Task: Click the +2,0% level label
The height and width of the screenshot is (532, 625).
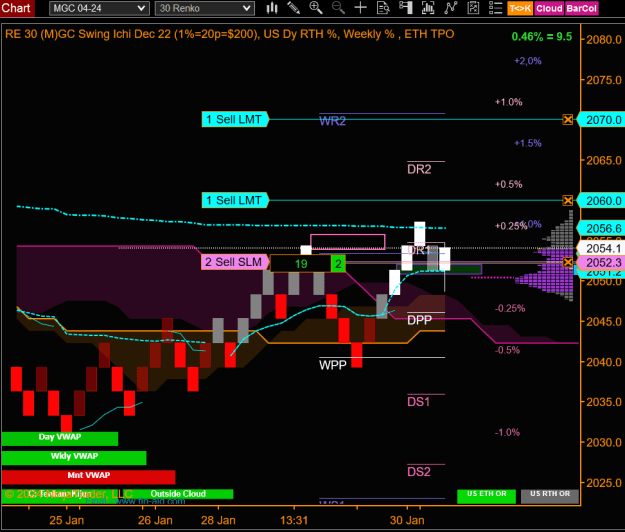Action: click(528, 61)
